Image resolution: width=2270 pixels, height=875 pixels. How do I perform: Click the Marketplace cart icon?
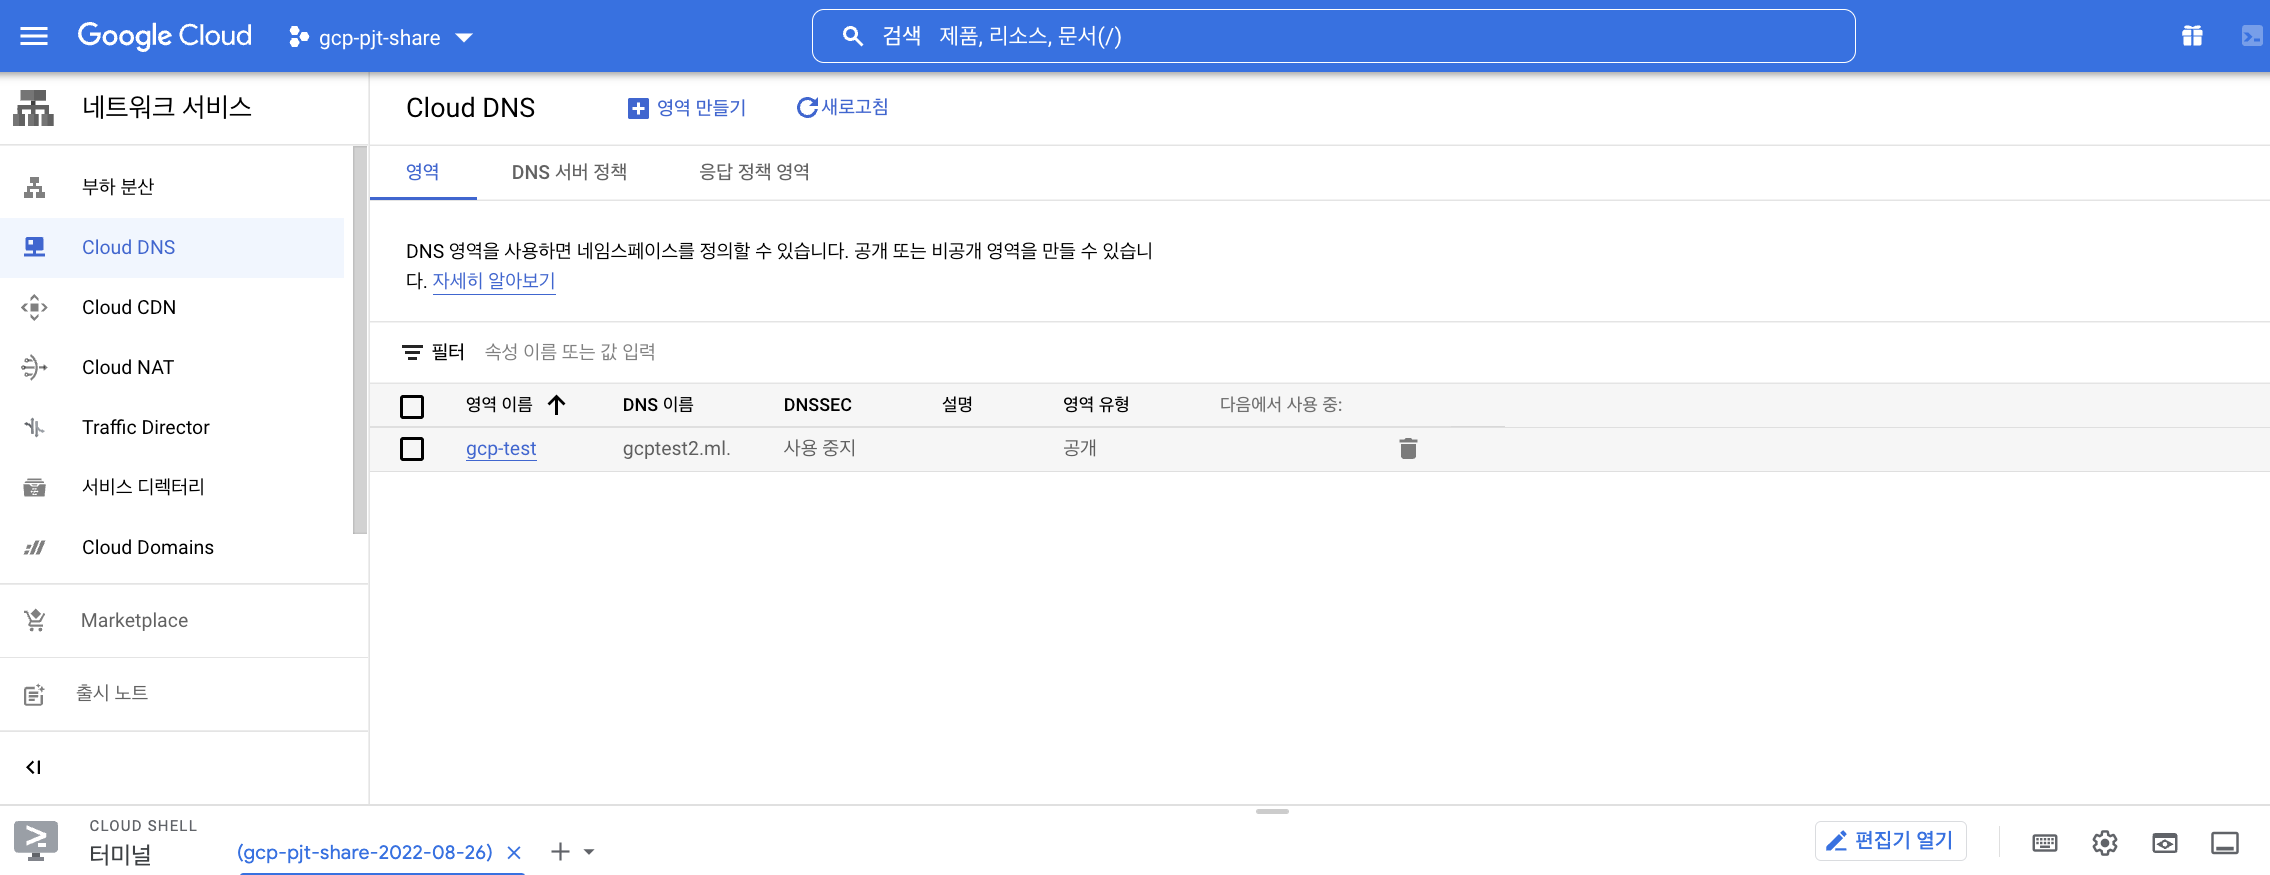[35, 620]
